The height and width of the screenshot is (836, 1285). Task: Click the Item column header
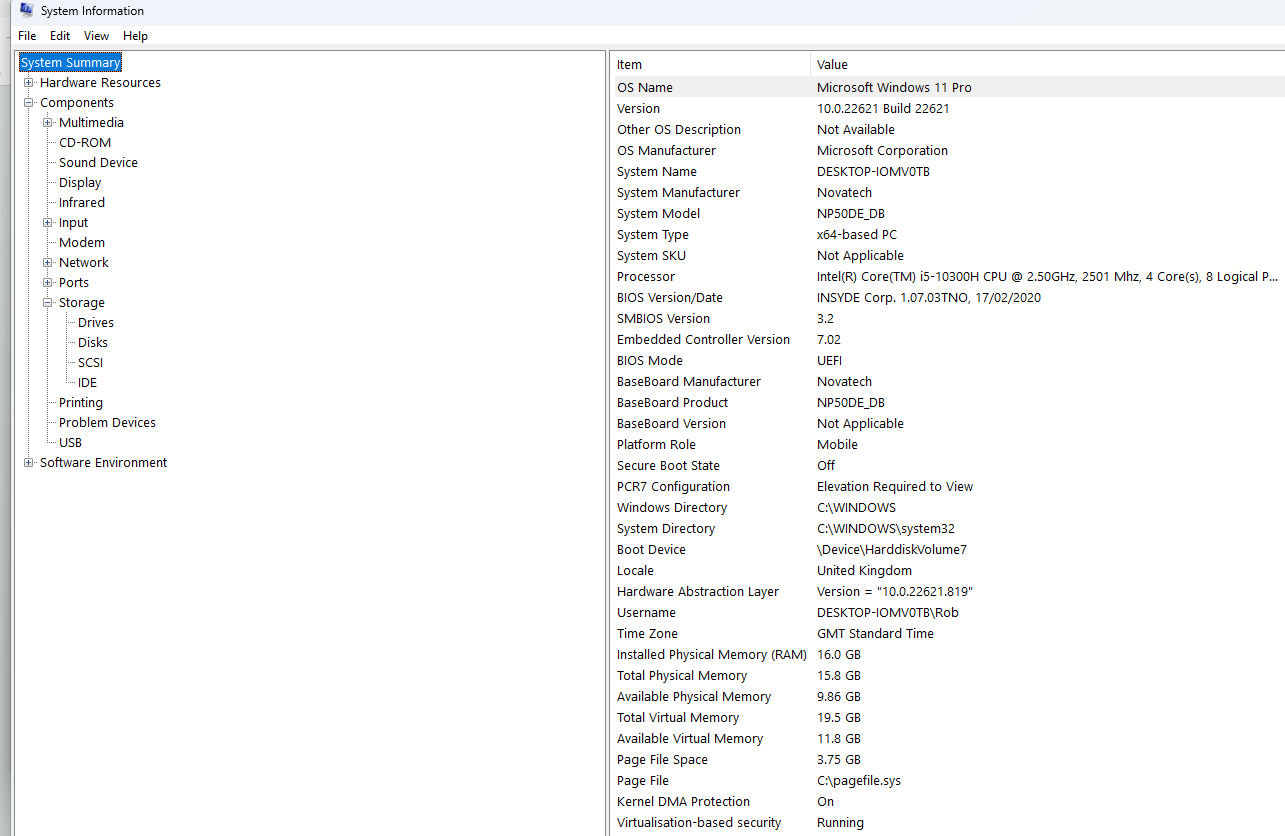tap(710, 65)
